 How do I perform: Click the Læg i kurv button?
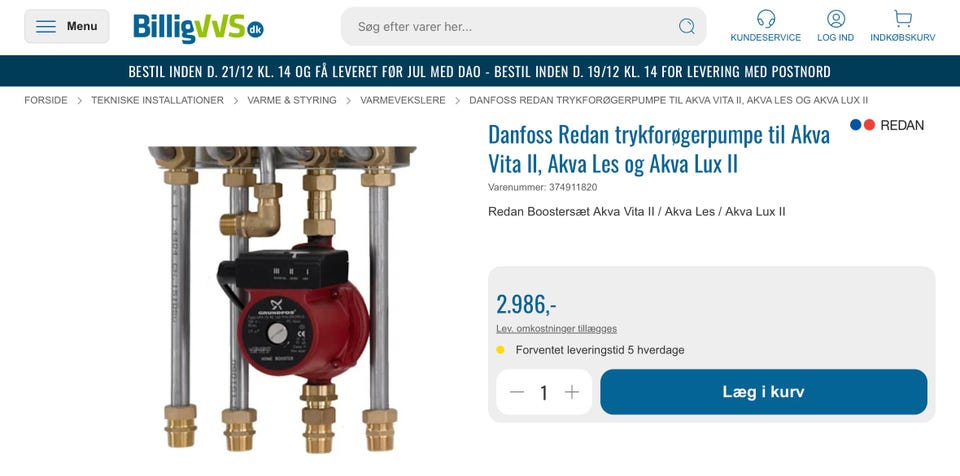pyautogui.click(x=763, y=392)
